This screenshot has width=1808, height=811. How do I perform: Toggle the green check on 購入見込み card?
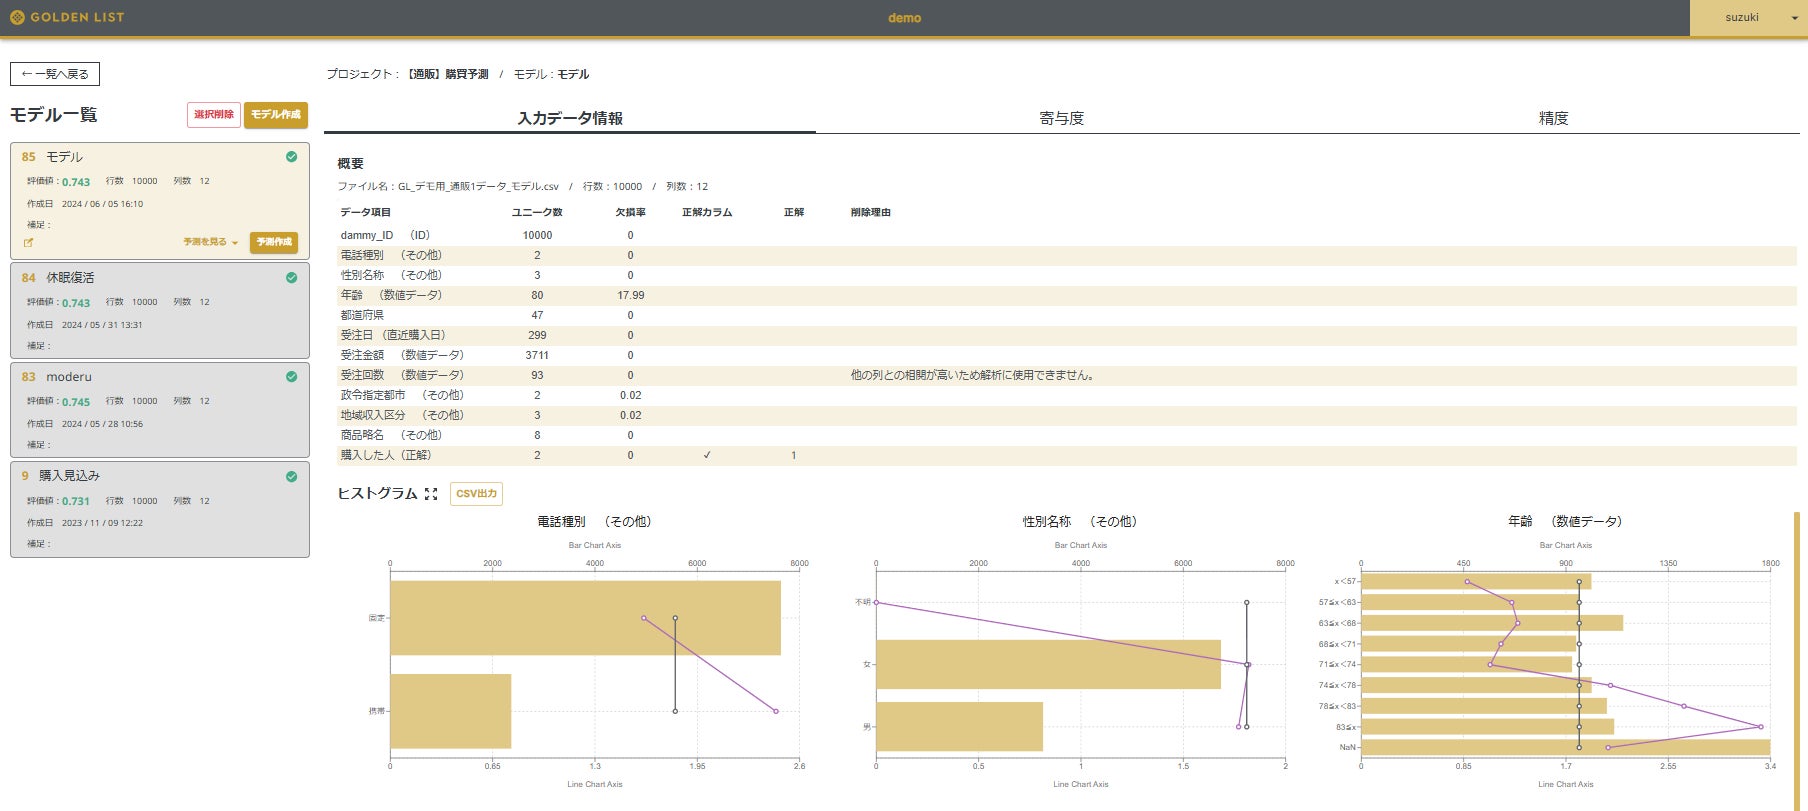tap(291, 477)
